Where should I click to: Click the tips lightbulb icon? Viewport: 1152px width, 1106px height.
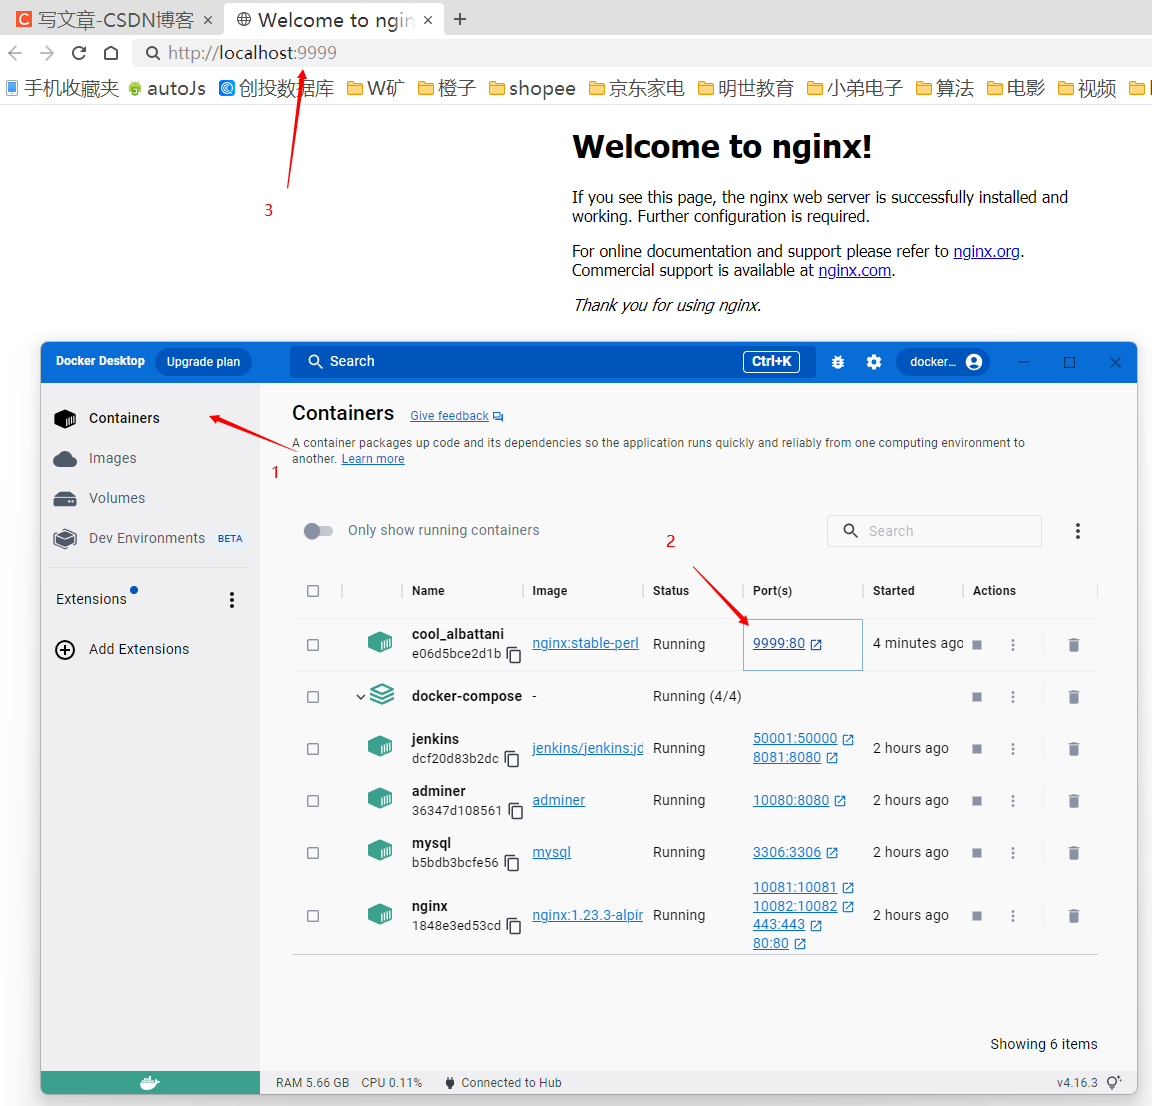1114,1082
